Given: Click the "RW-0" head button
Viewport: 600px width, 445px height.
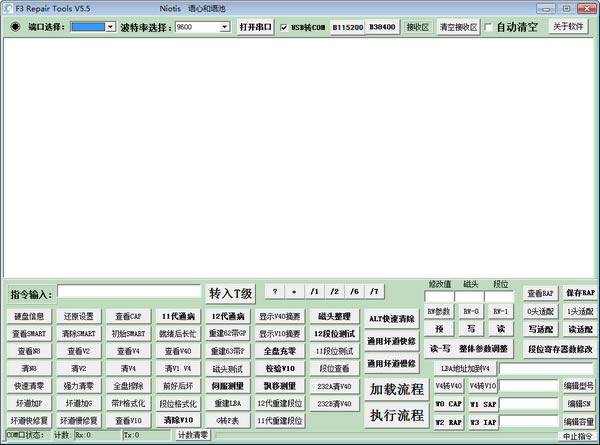Looking at the screenshot, I should click(x=470, y=312).
